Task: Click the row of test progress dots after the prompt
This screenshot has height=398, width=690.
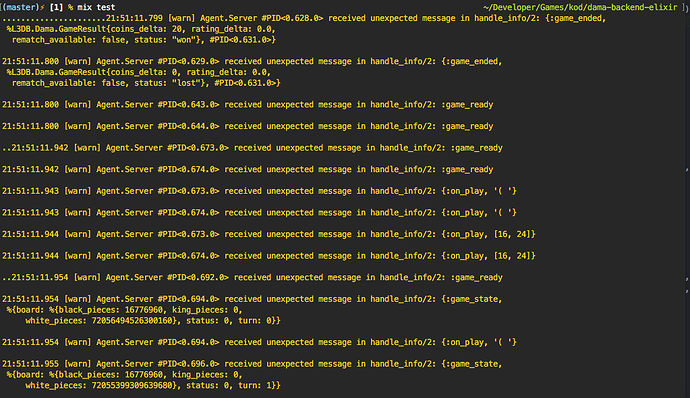Action: point(54,20)
